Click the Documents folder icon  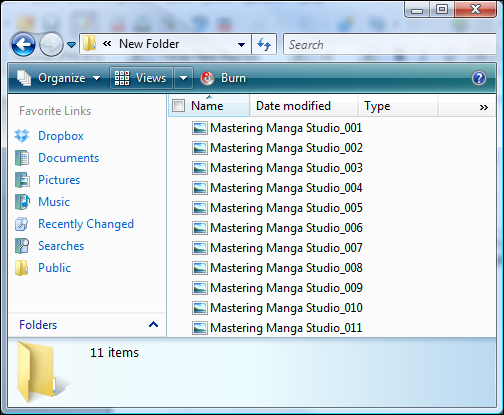coord(22,158)
